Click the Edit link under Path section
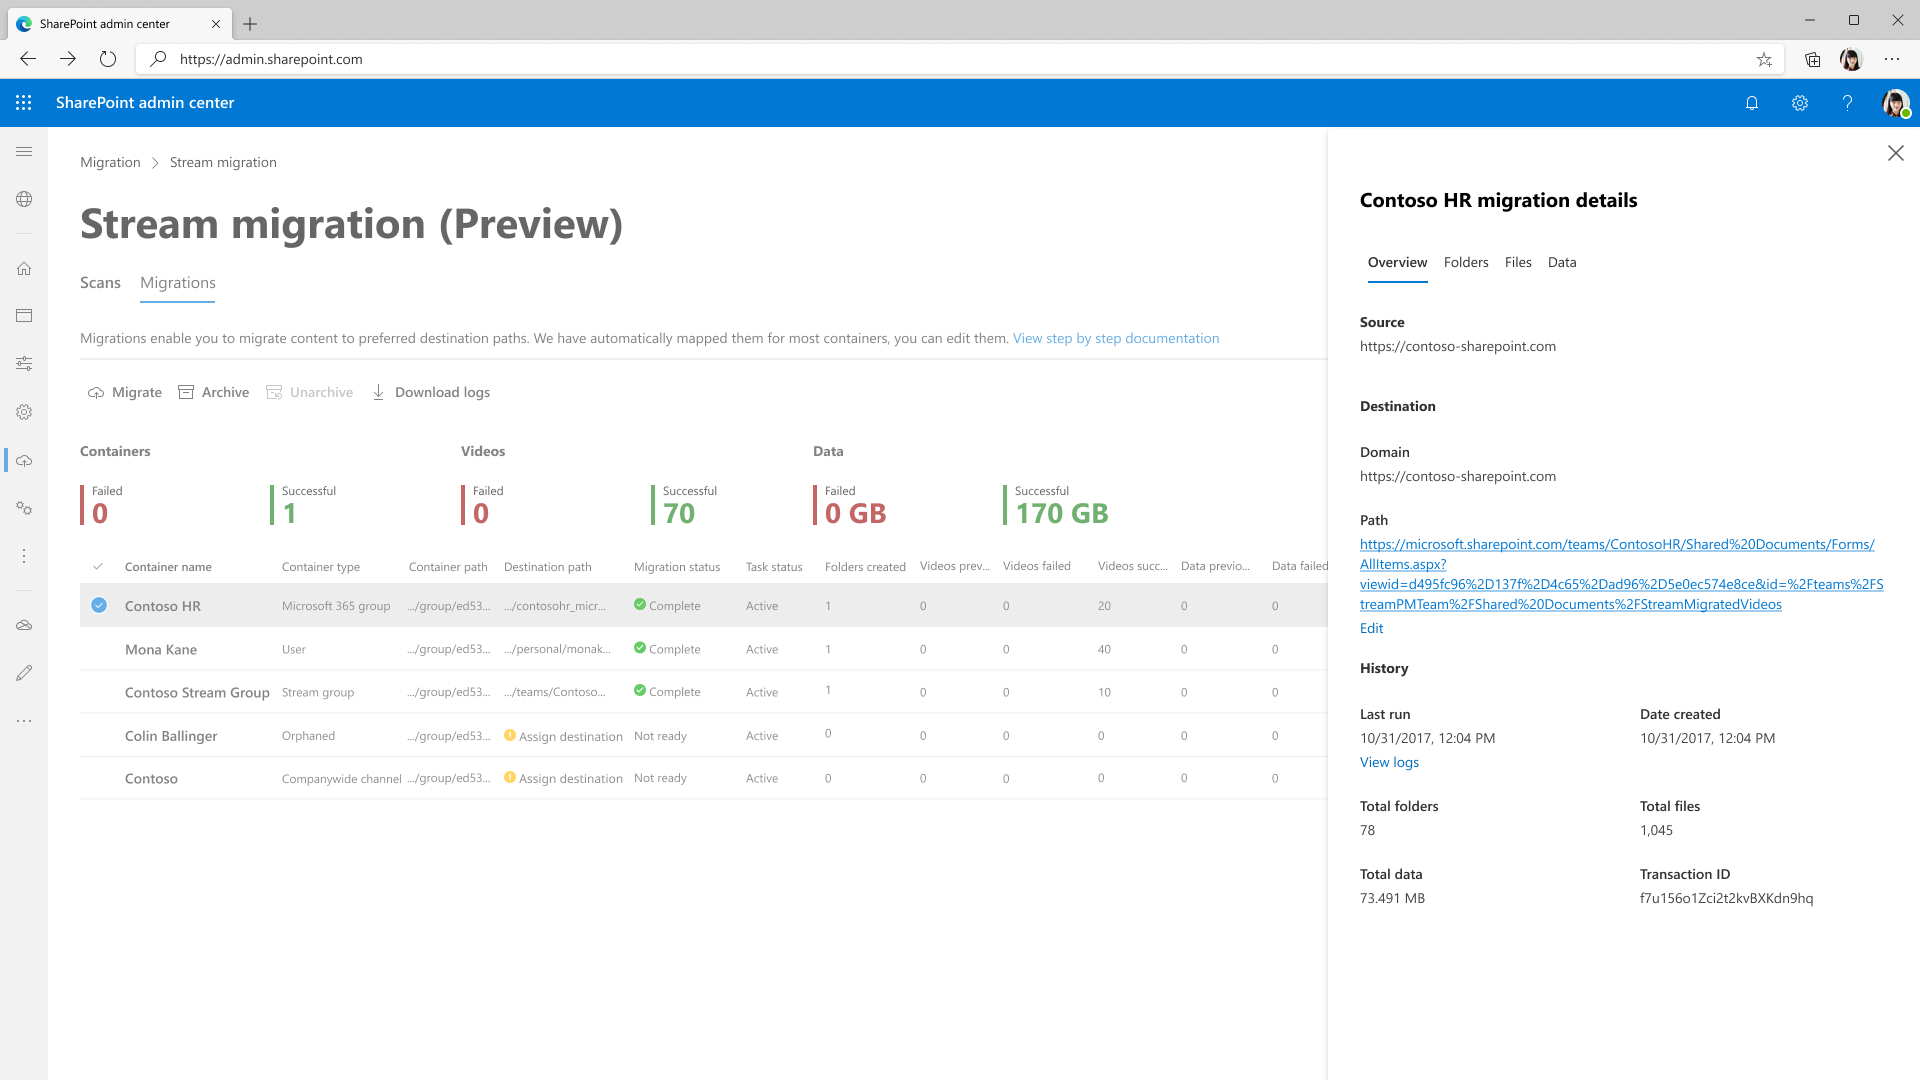The width and height of the screenshot is (1920, 1080). [x=1371, y=626]
